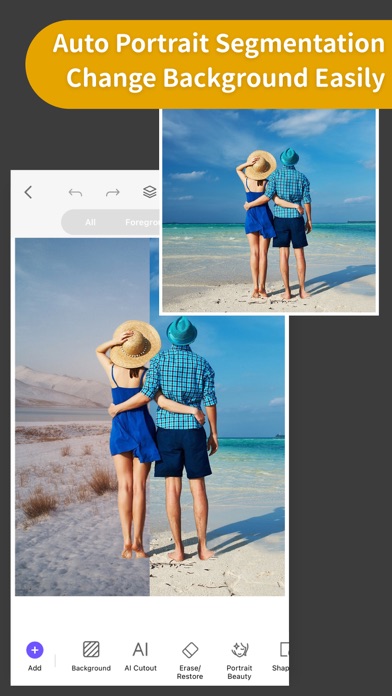This screenshot has height=696, width=392.
Task: Select the Erase/Restore eraser tool
Action: 190,660
